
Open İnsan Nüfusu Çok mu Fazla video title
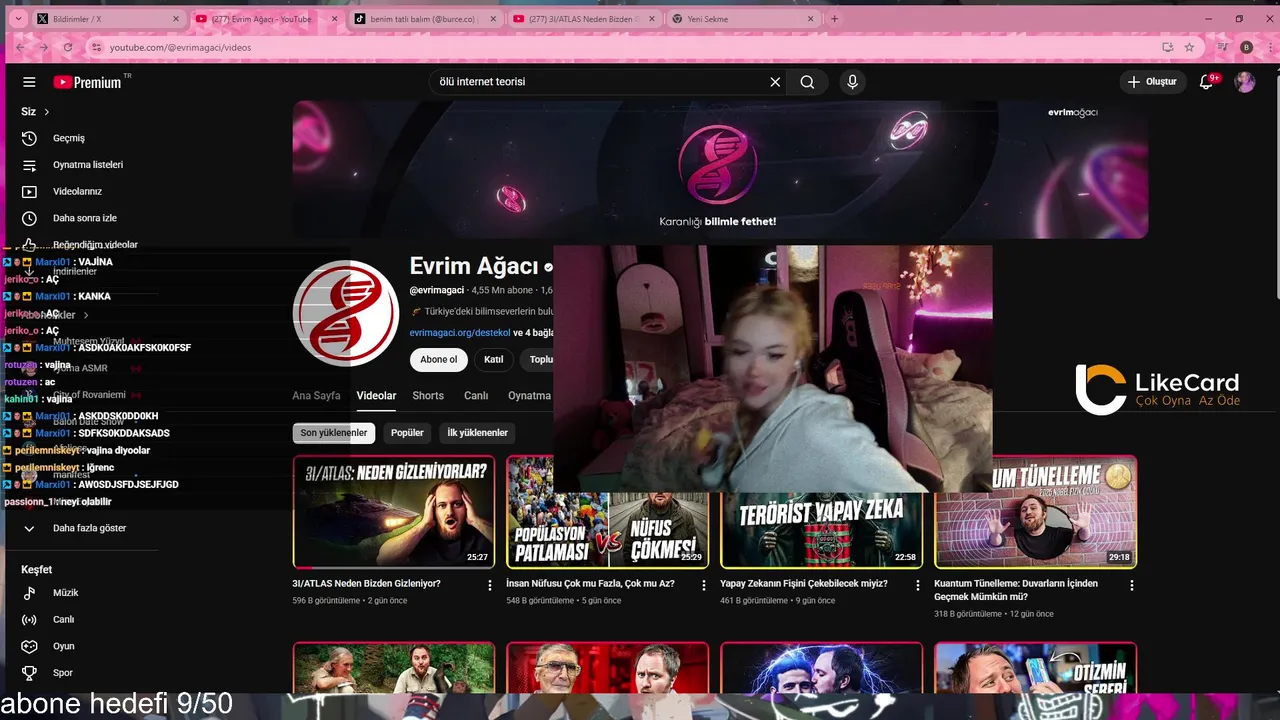pyautogui.click(x=590, y=583)
